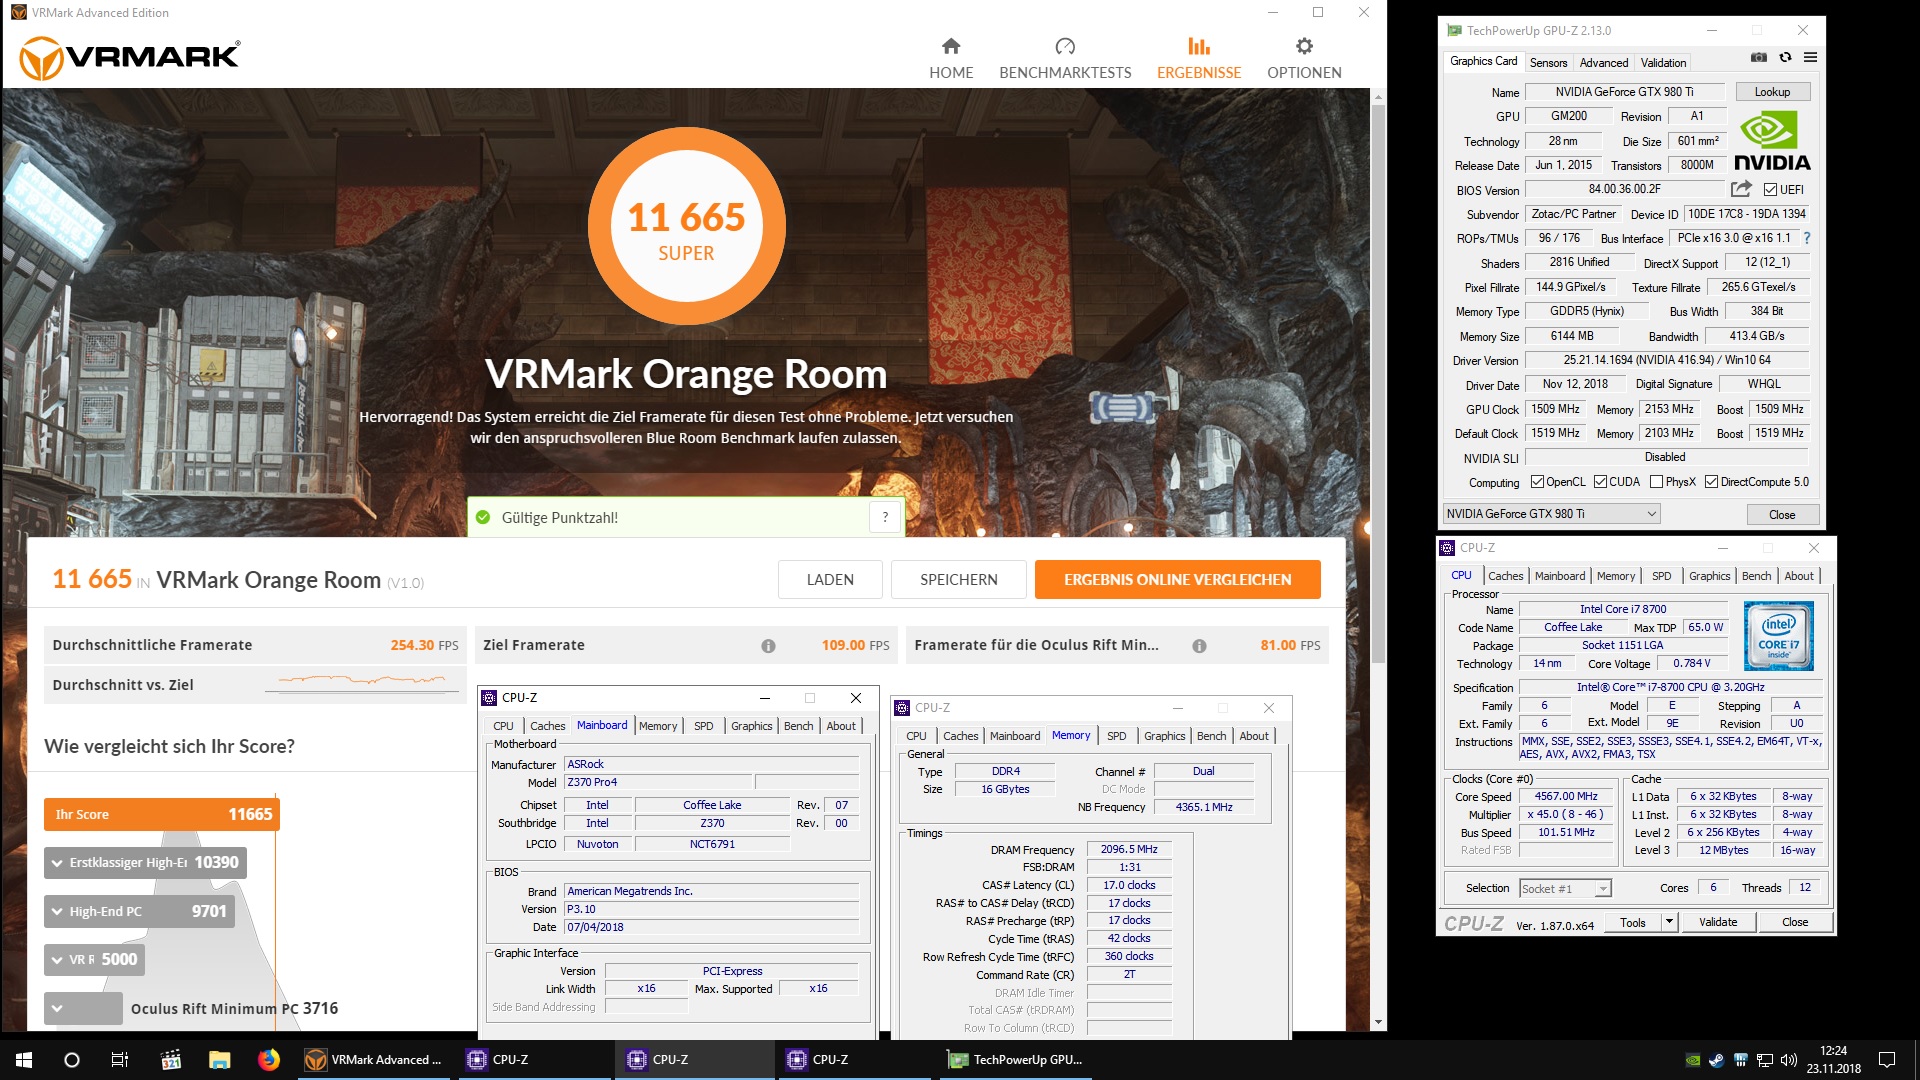
Task: Click the Tools button in CPU-Z
Action: [1633, 922]
